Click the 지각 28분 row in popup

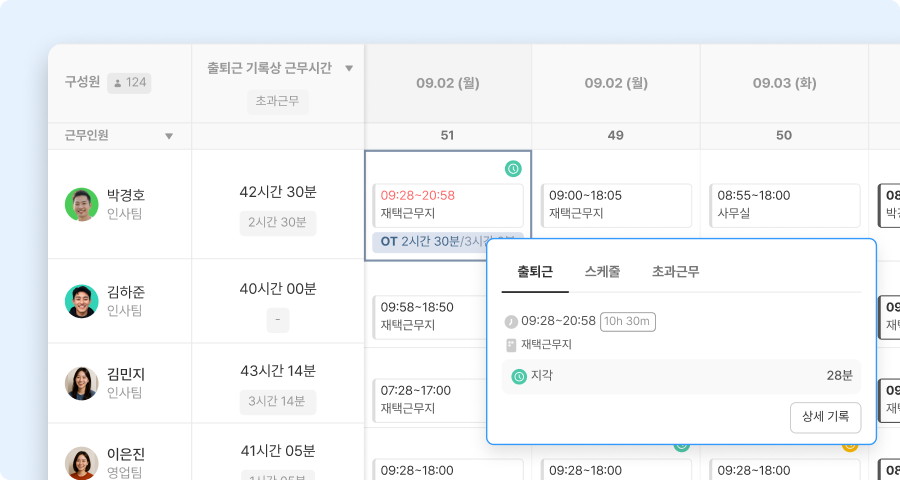pos(681,377)
